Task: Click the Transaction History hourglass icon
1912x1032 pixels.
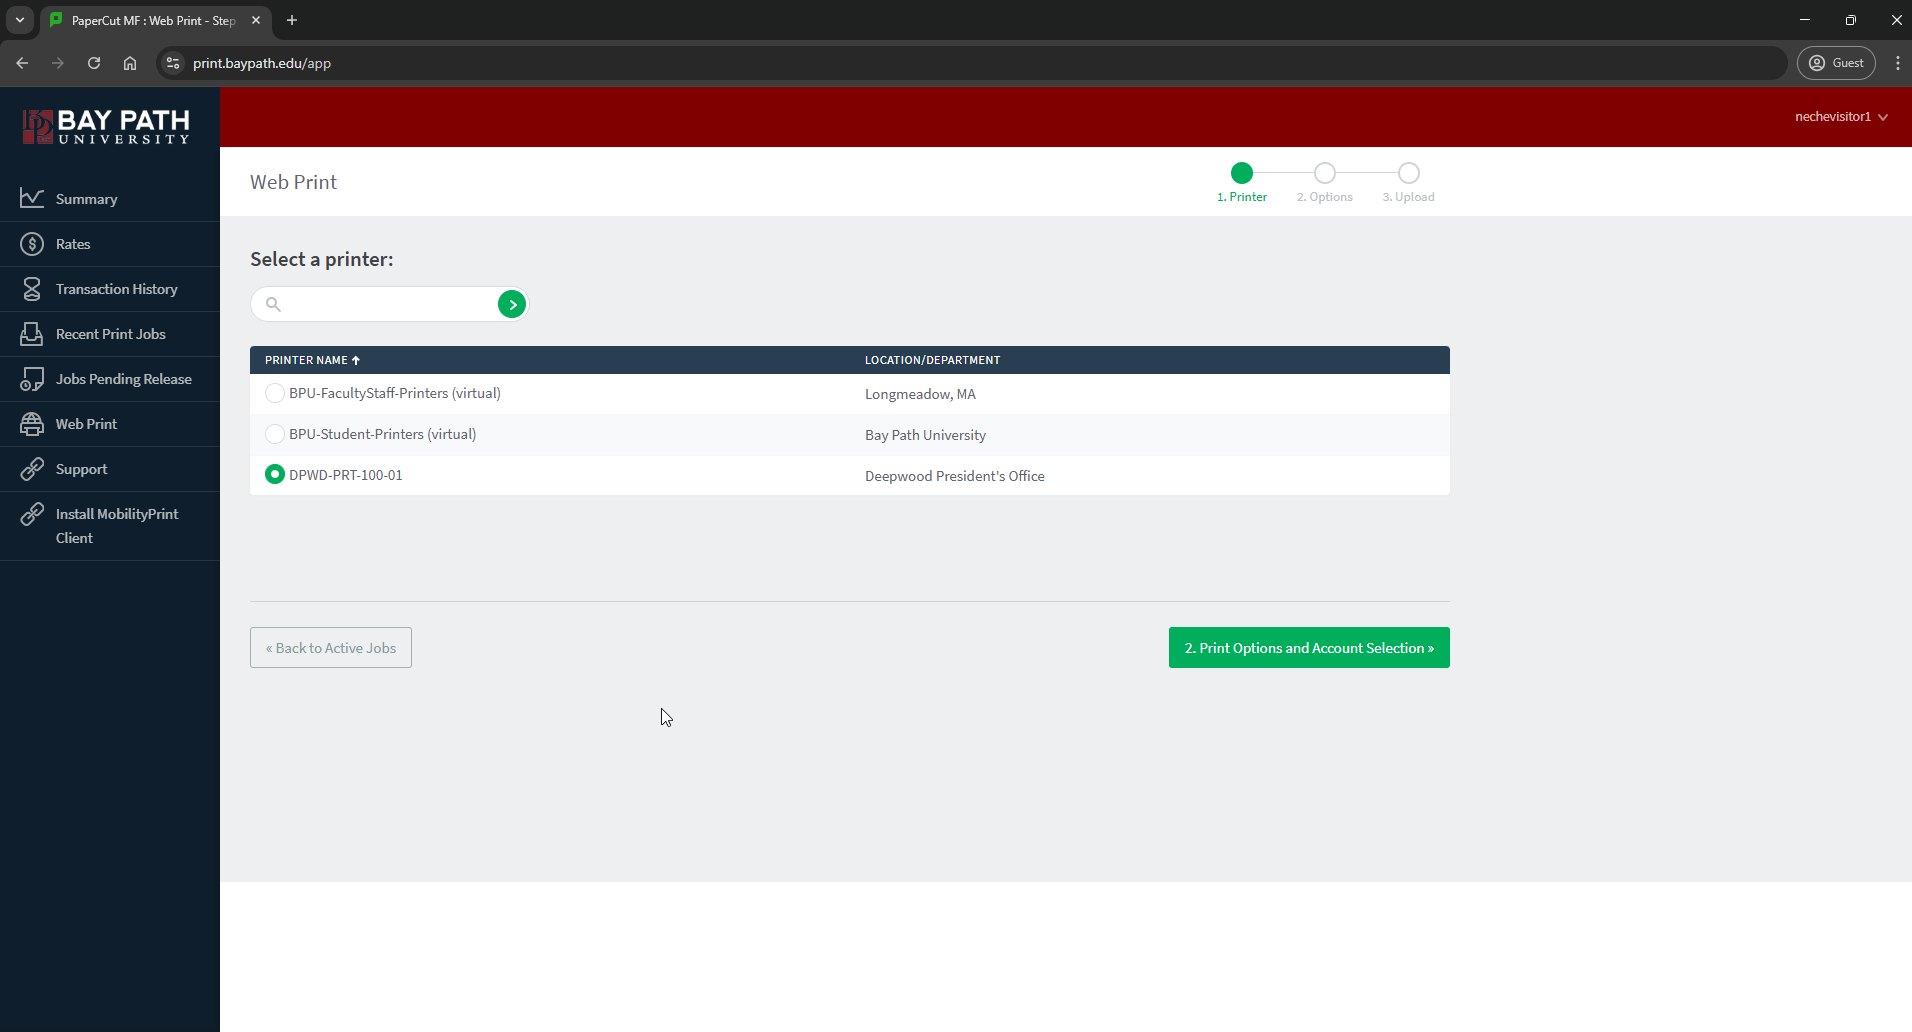Action: [x=32, y=289]
